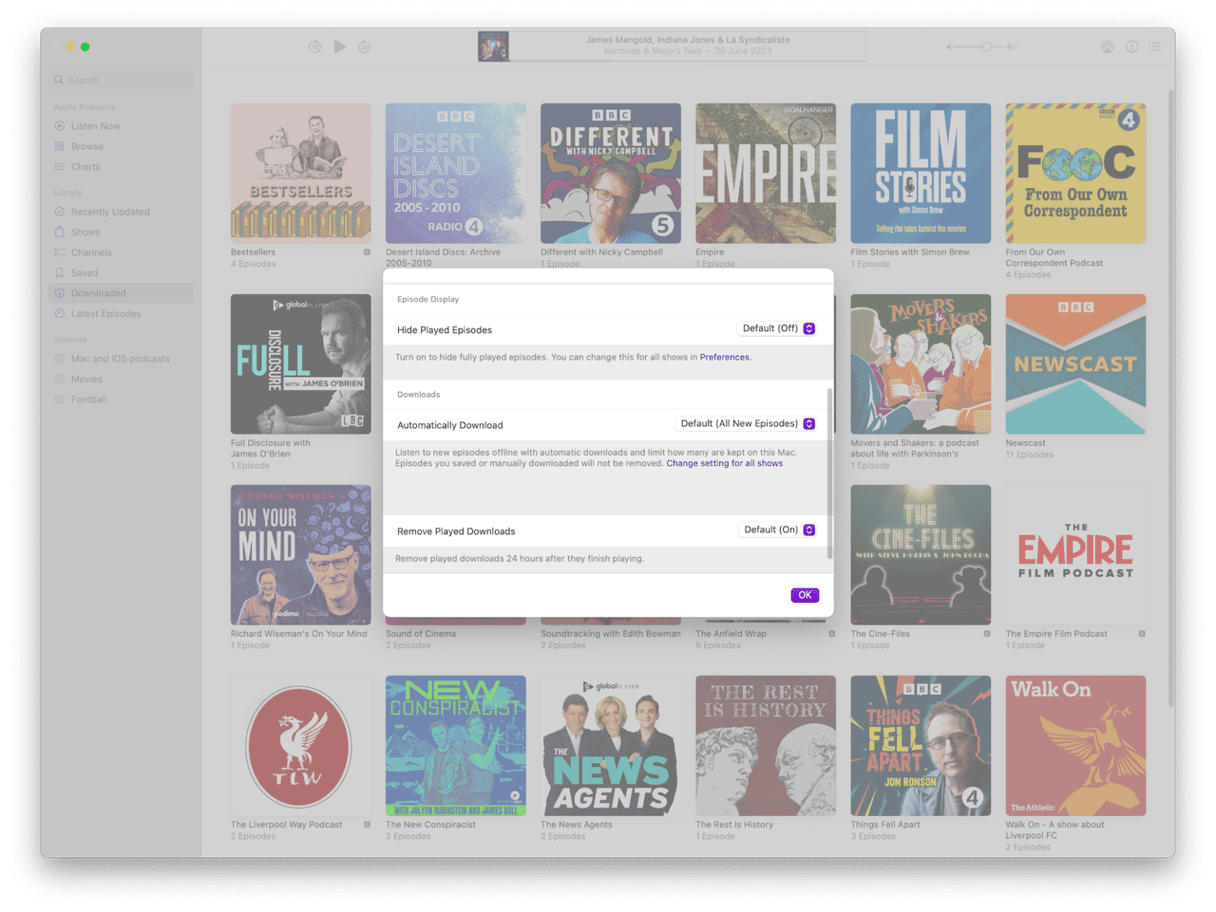Click the Preferences link in the dialog

coord(724,357)
